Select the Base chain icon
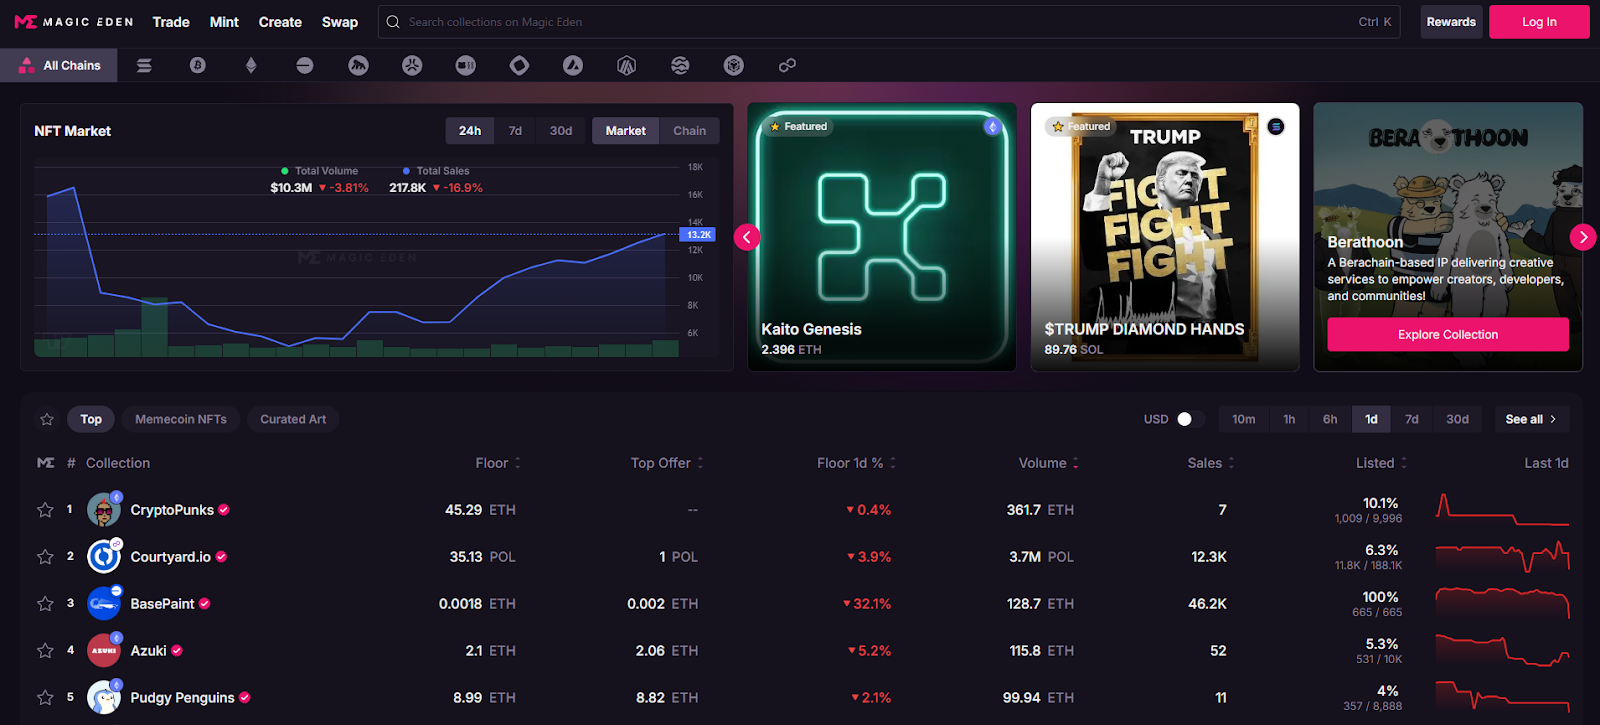1600x725 pixels. point(305,66)
